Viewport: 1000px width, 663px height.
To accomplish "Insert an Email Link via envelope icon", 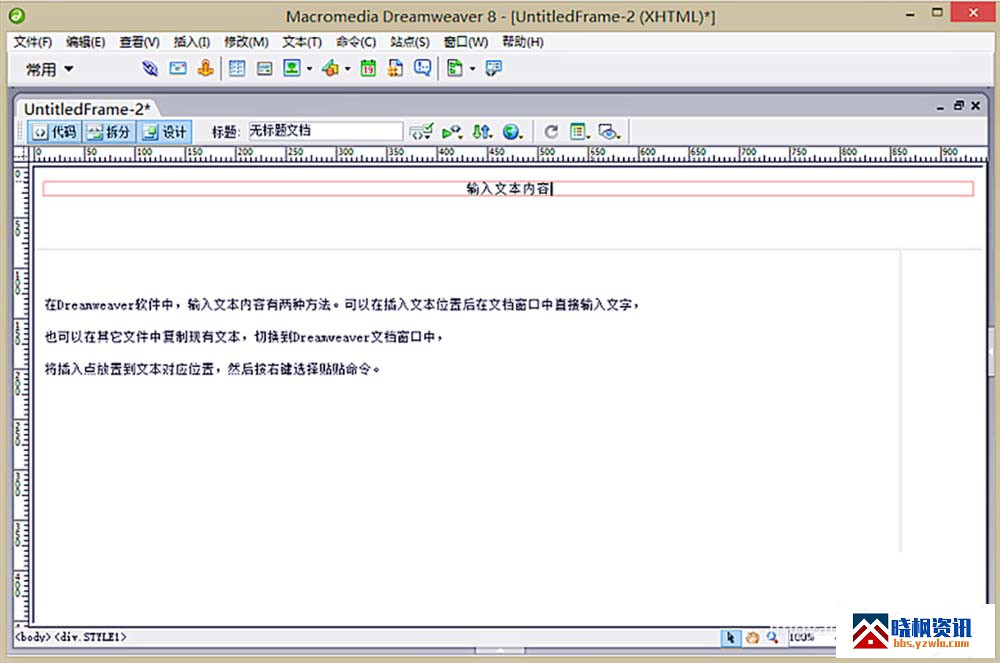I will (178, 68).
